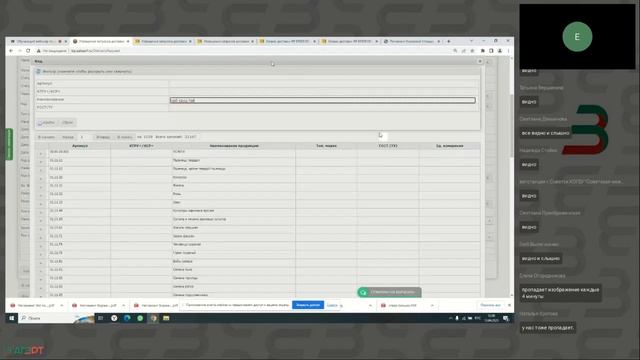Screen dimensions: 640x360
Task: Collapse the Фильтр section header icon
Action: 38,71
